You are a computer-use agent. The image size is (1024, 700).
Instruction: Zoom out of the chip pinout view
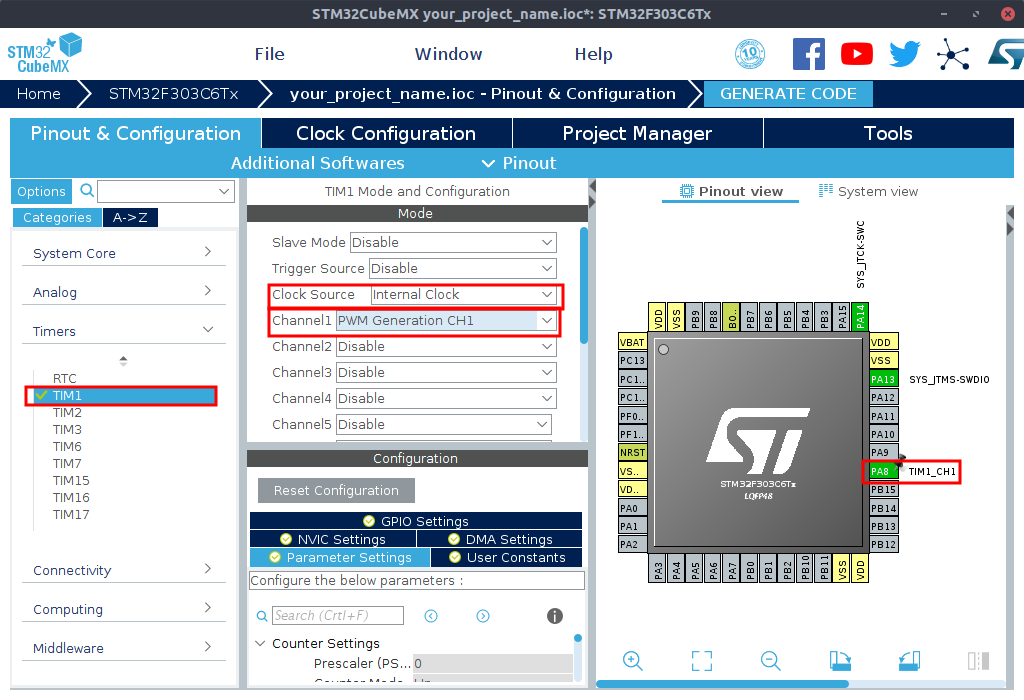pos(770,660)
